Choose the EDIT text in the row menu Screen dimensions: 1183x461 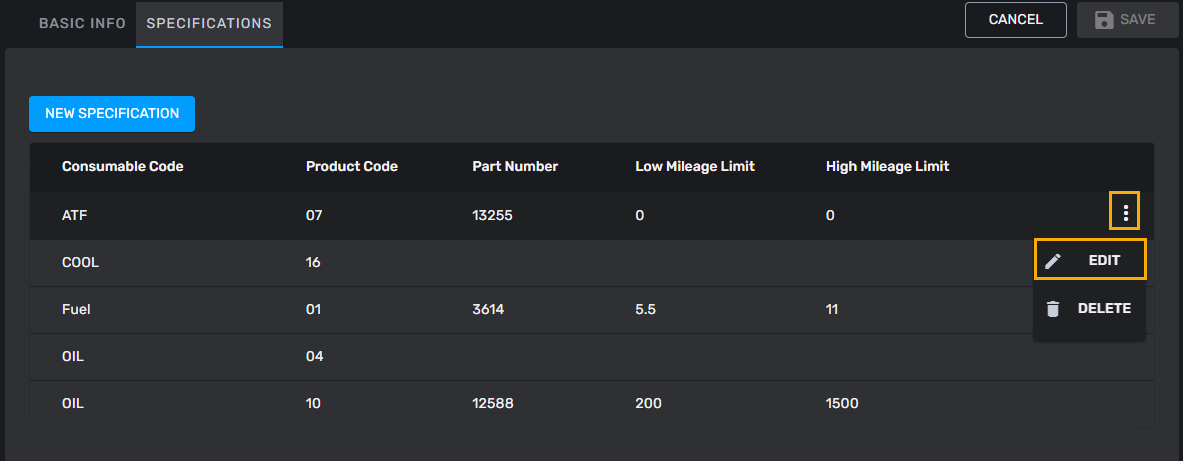pyautogui.click(x=1104, y=261)
